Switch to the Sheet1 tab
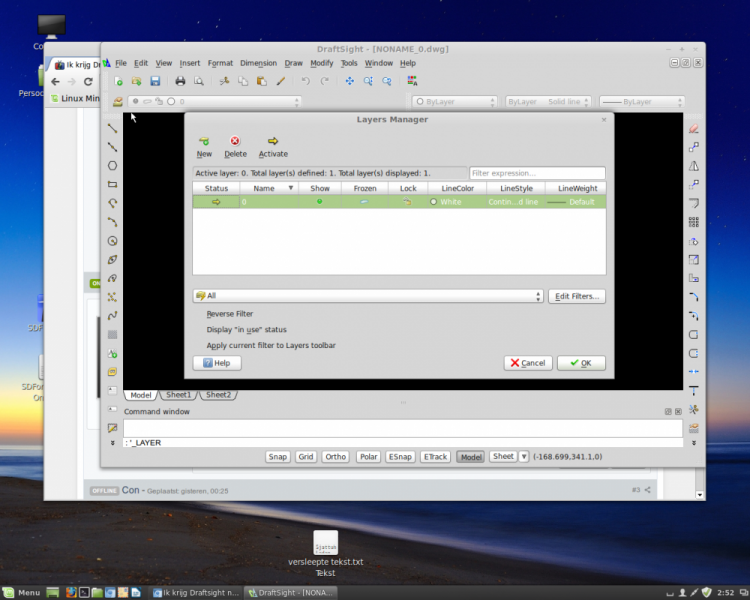This screenshot has height=600, width=750. pos(178,395)
